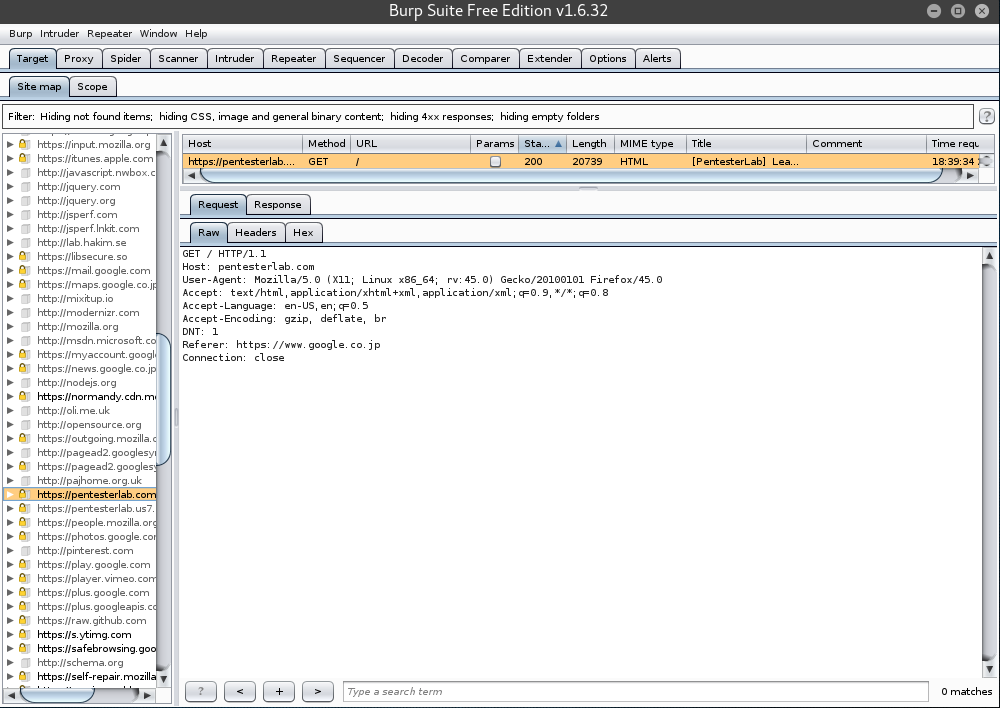This screenshot has width=1000, height=708.
Task: Click the lock icon next to https://raw.github.com
Action: tap(23, 620)
